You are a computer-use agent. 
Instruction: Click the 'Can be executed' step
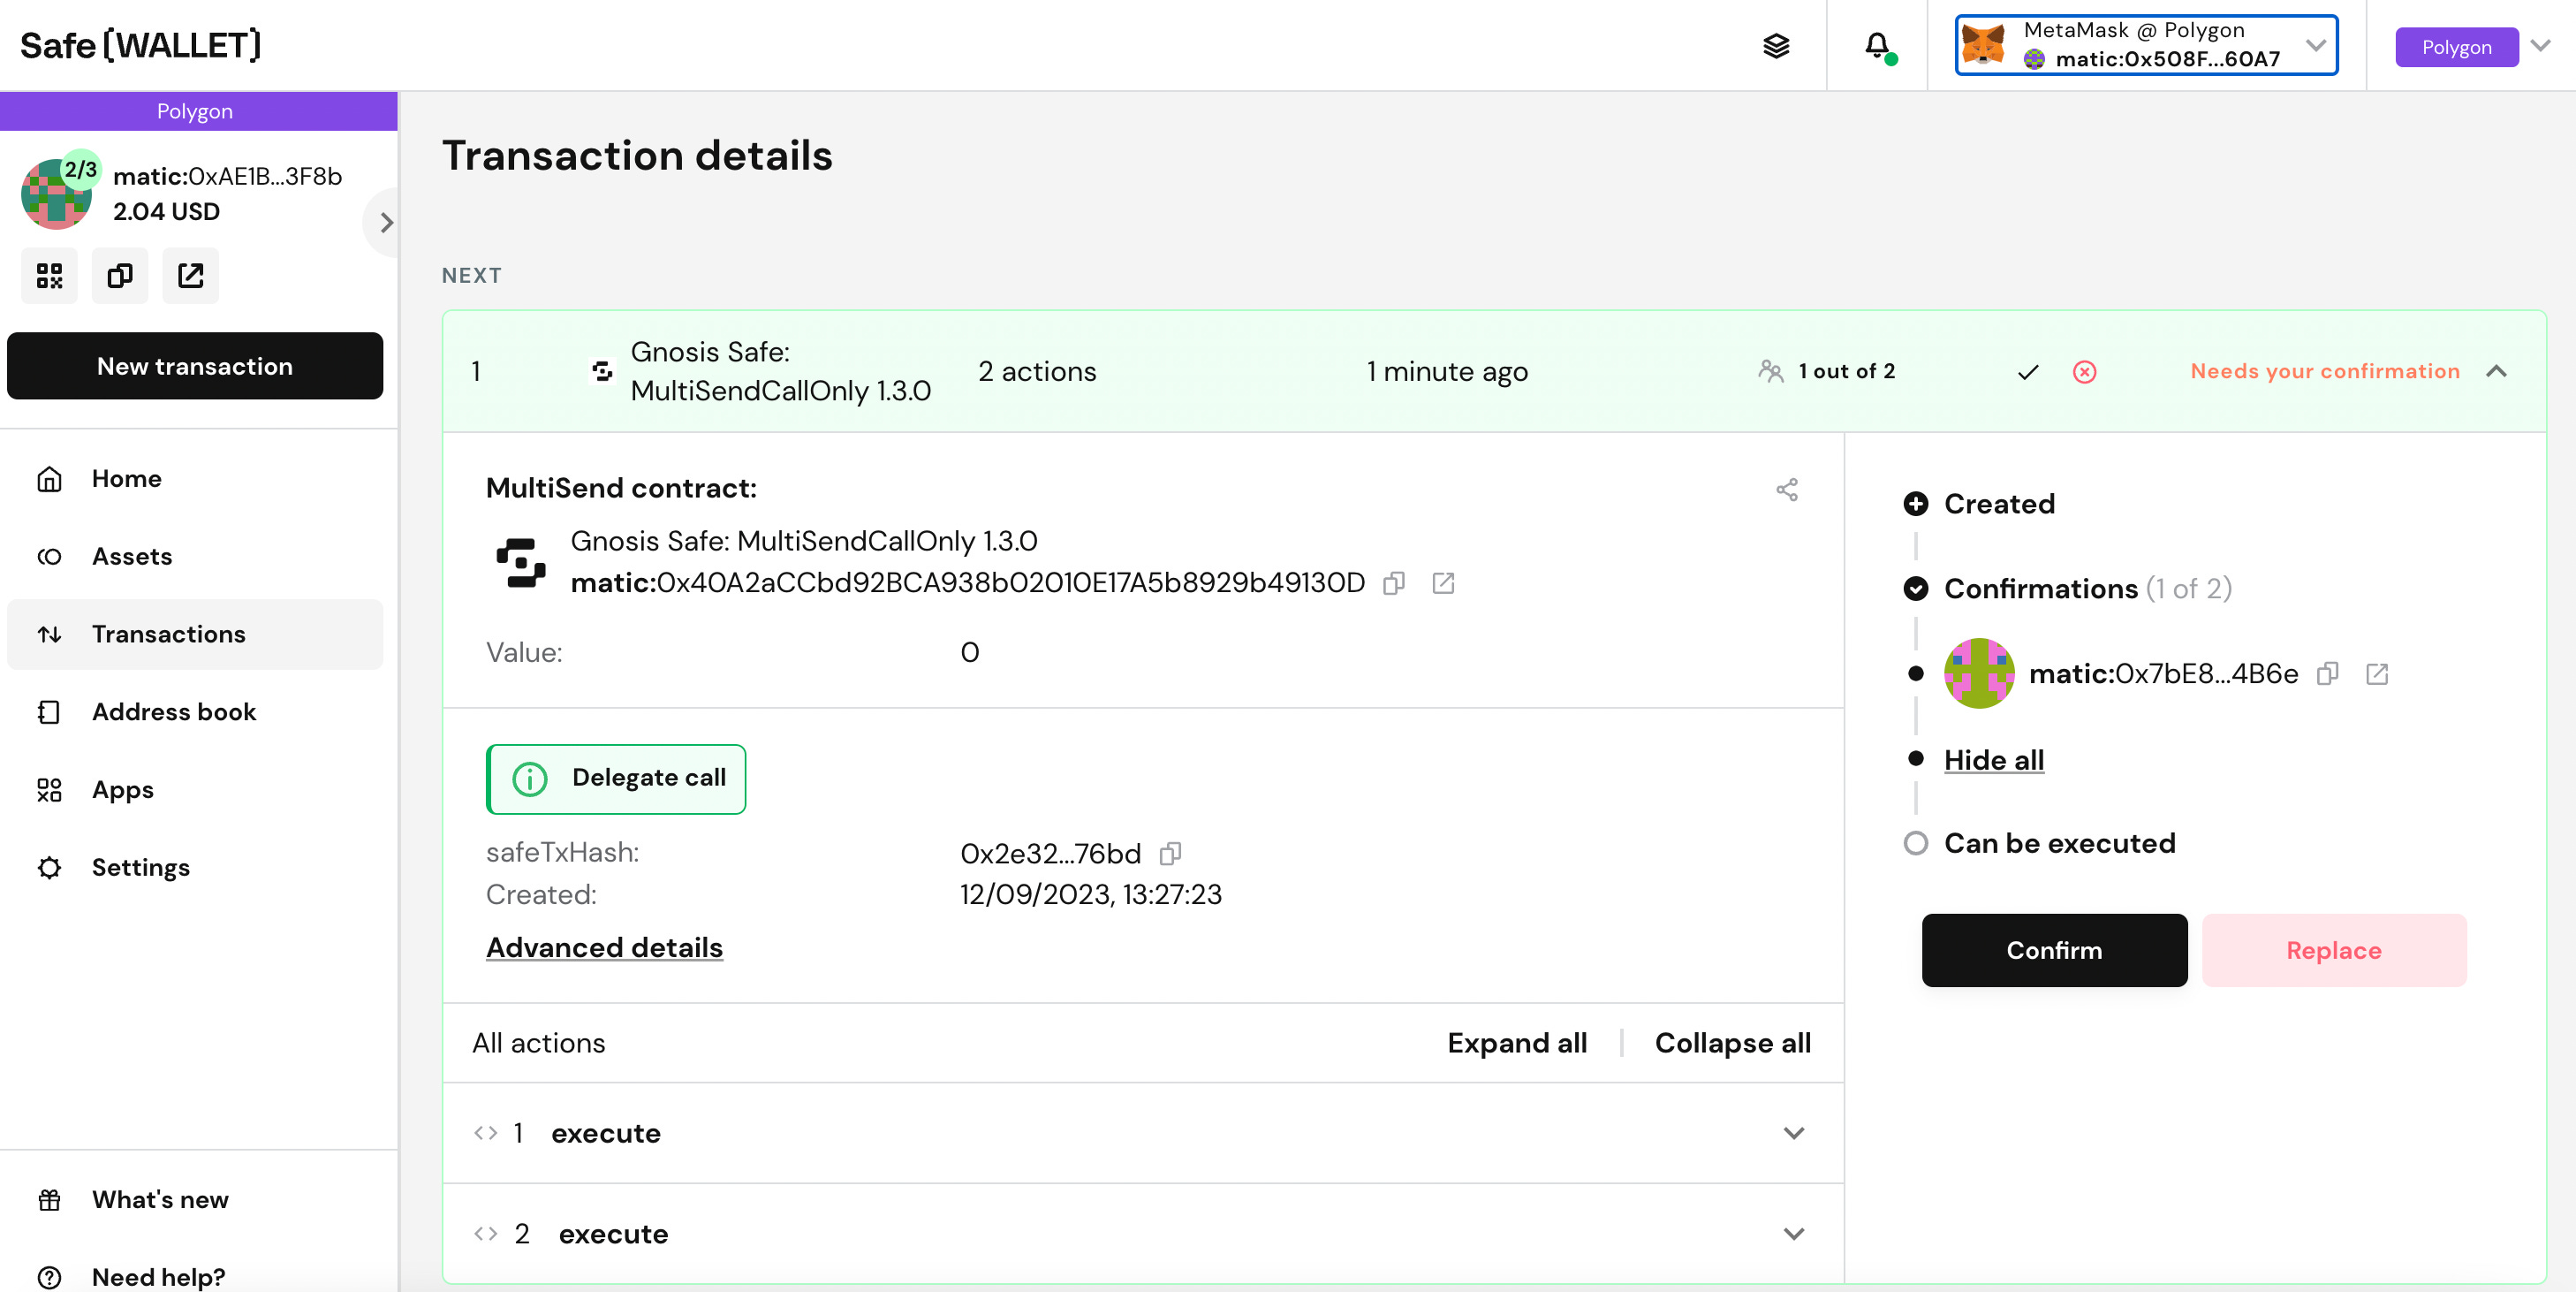pyautogui.click(x=2059, y=843)
